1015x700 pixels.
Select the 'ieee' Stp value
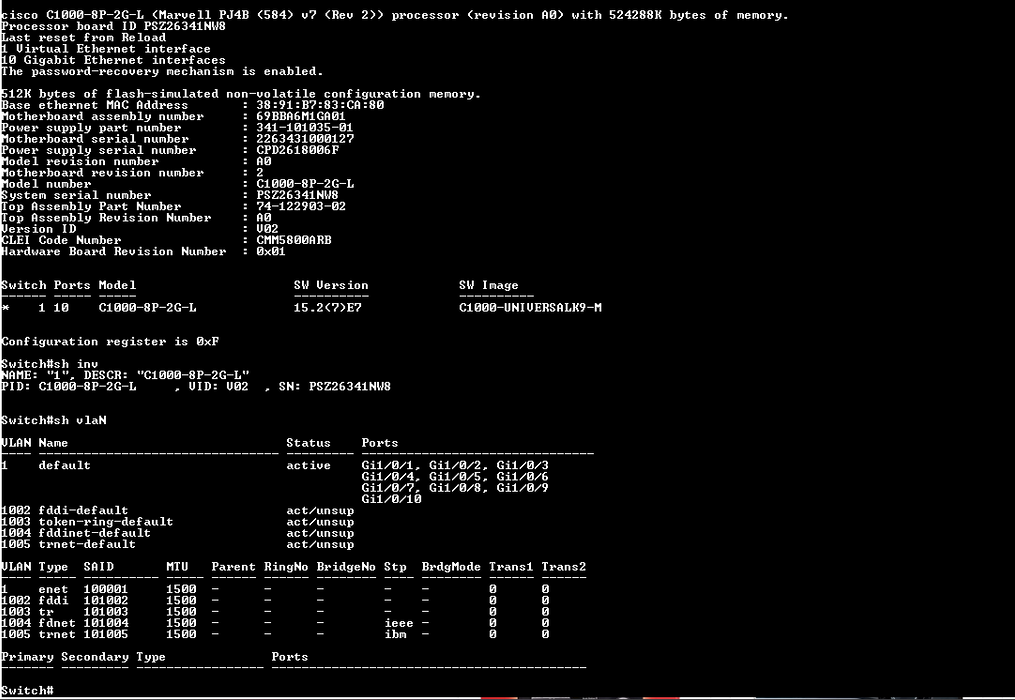(399, 623)
